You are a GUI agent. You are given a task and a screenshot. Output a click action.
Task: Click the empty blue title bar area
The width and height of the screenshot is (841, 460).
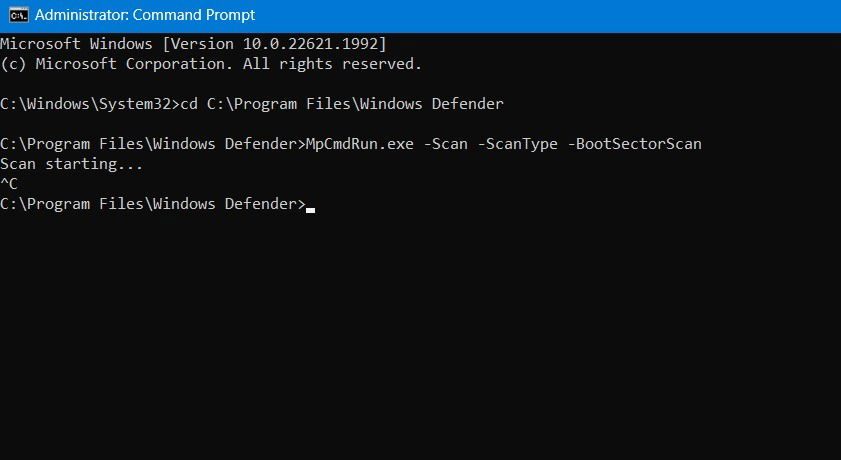[x=547, y=15]
